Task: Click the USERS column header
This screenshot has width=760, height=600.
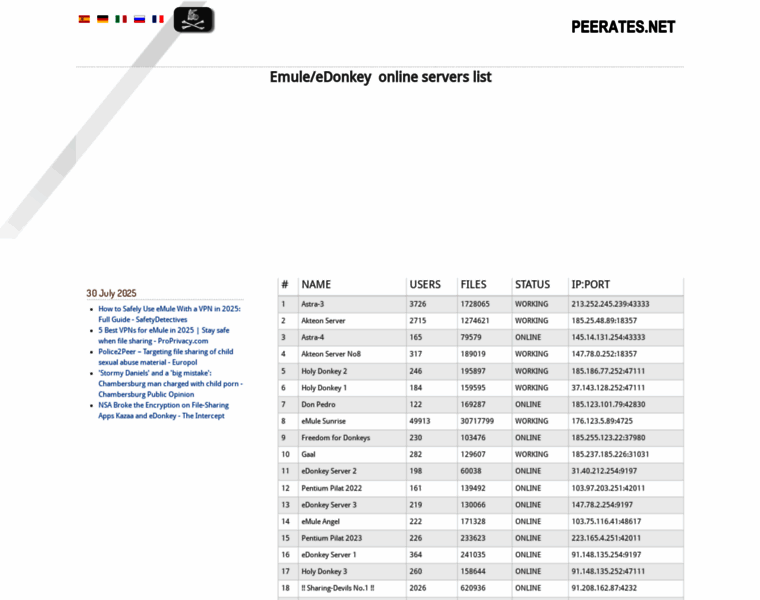Action: tap(425, 284)
